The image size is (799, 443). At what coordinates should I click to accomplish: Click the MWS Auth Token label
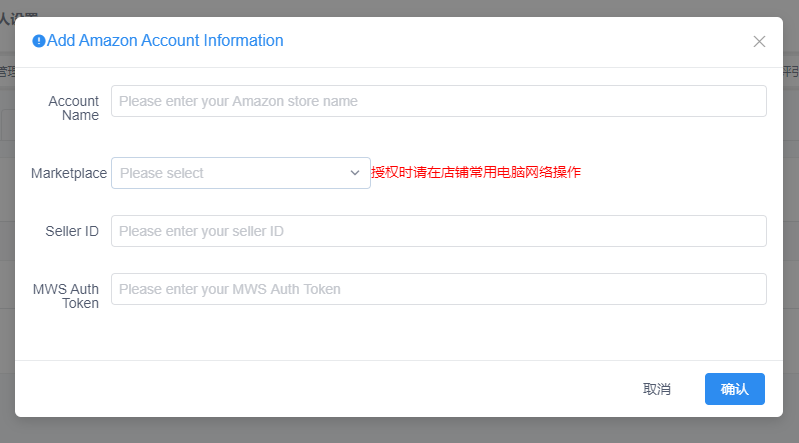click(66, 296)
